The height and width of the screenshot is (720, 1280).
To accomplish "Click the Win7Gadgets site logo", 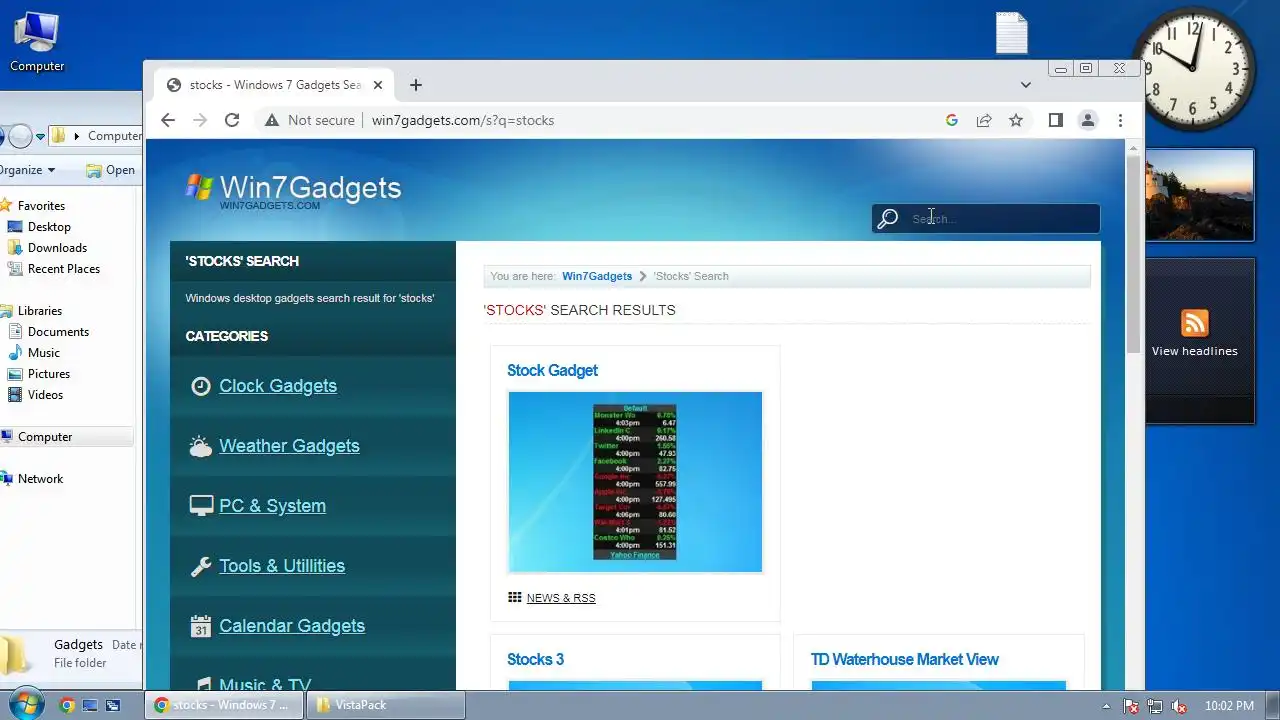I will point(293,189).
